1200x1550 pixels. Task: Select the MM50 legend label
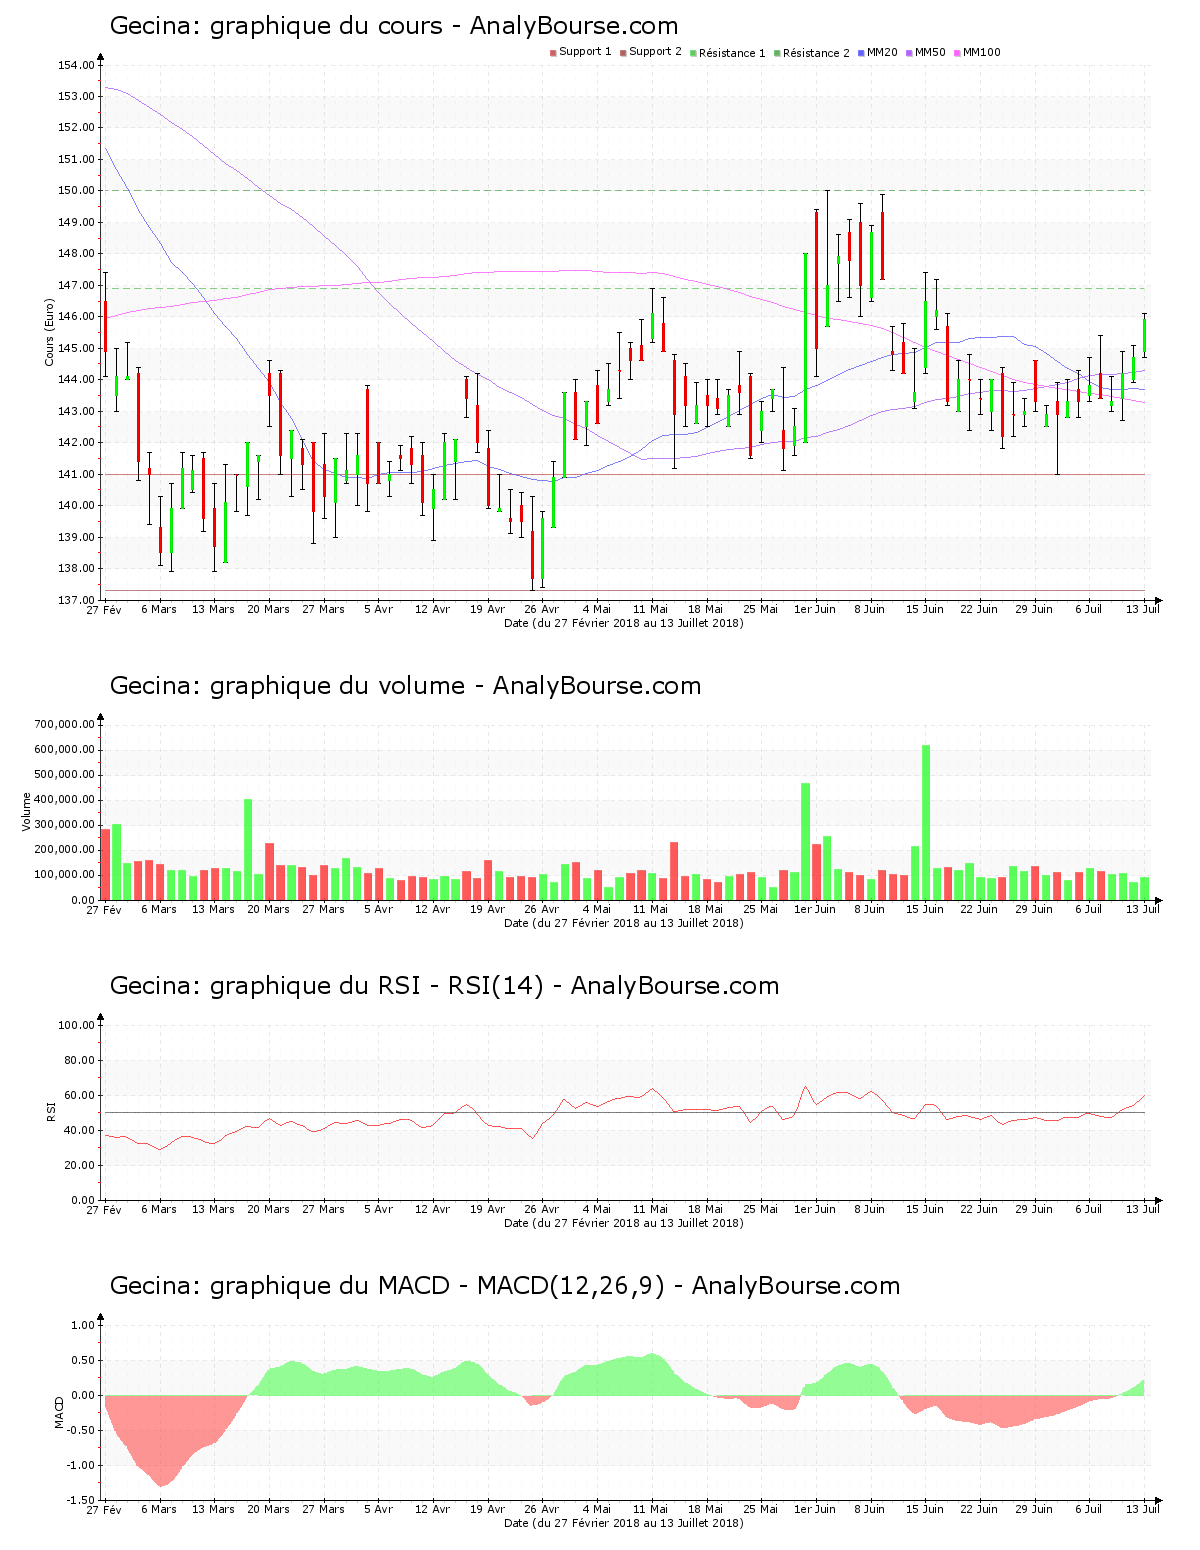tap(930, 52)
